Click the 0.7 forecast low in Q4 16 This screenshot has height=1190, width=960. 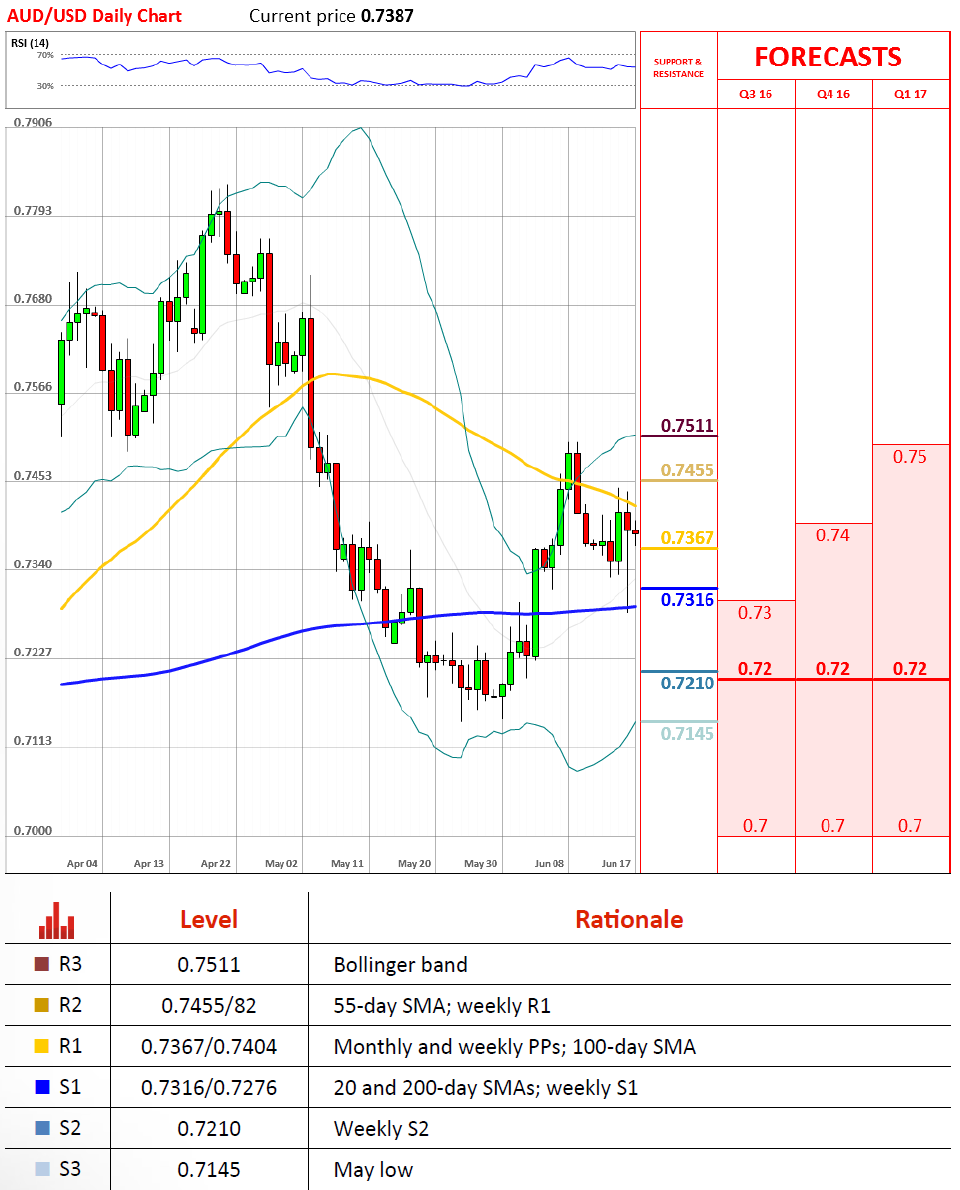click(x=833, y=826)
